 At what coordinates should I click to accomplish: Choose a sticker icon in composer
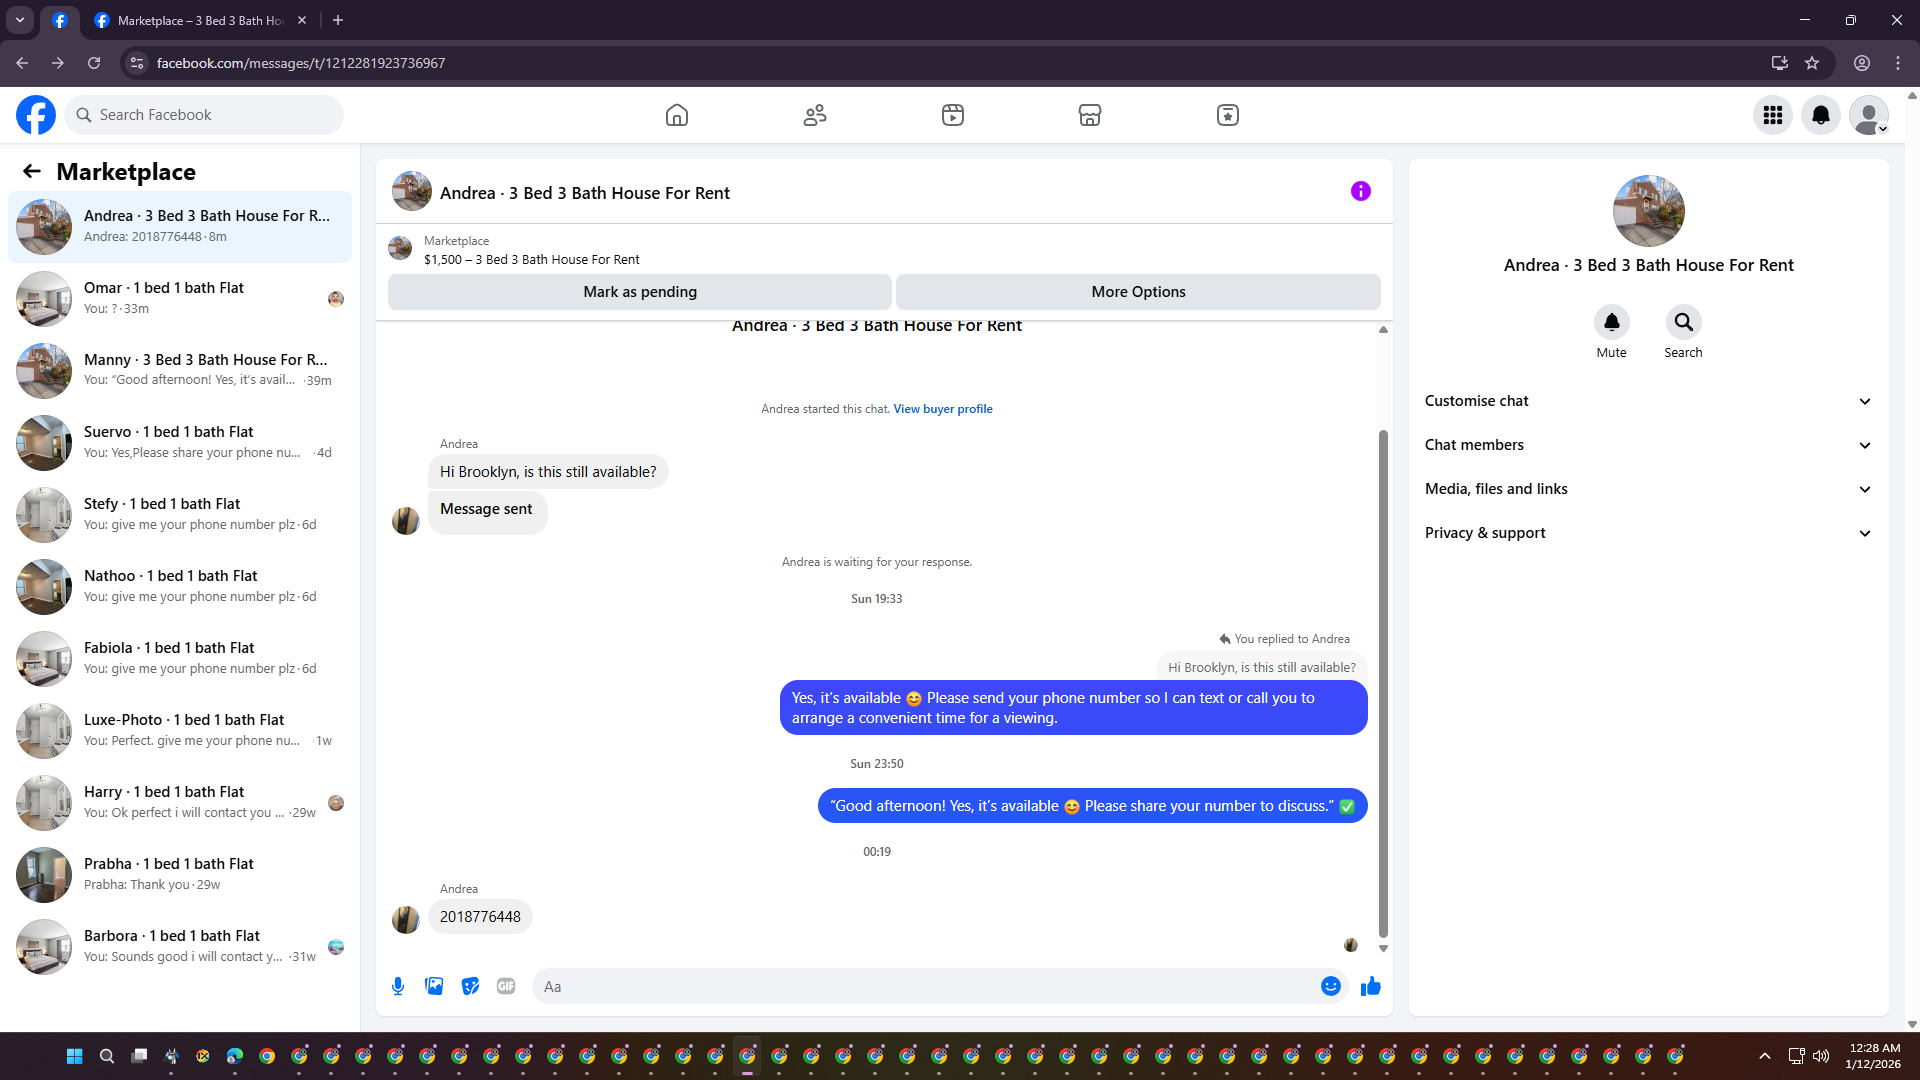point(470,986)
